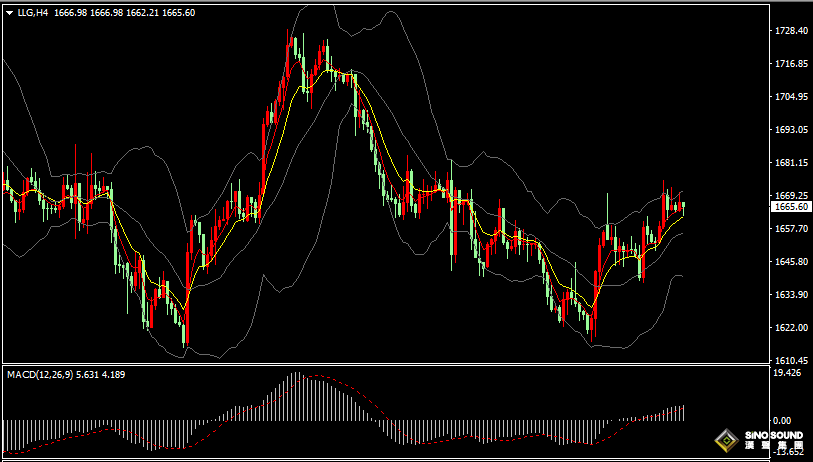
Task: Click the SINO SOUND watermark text
Action: (774, 437)
